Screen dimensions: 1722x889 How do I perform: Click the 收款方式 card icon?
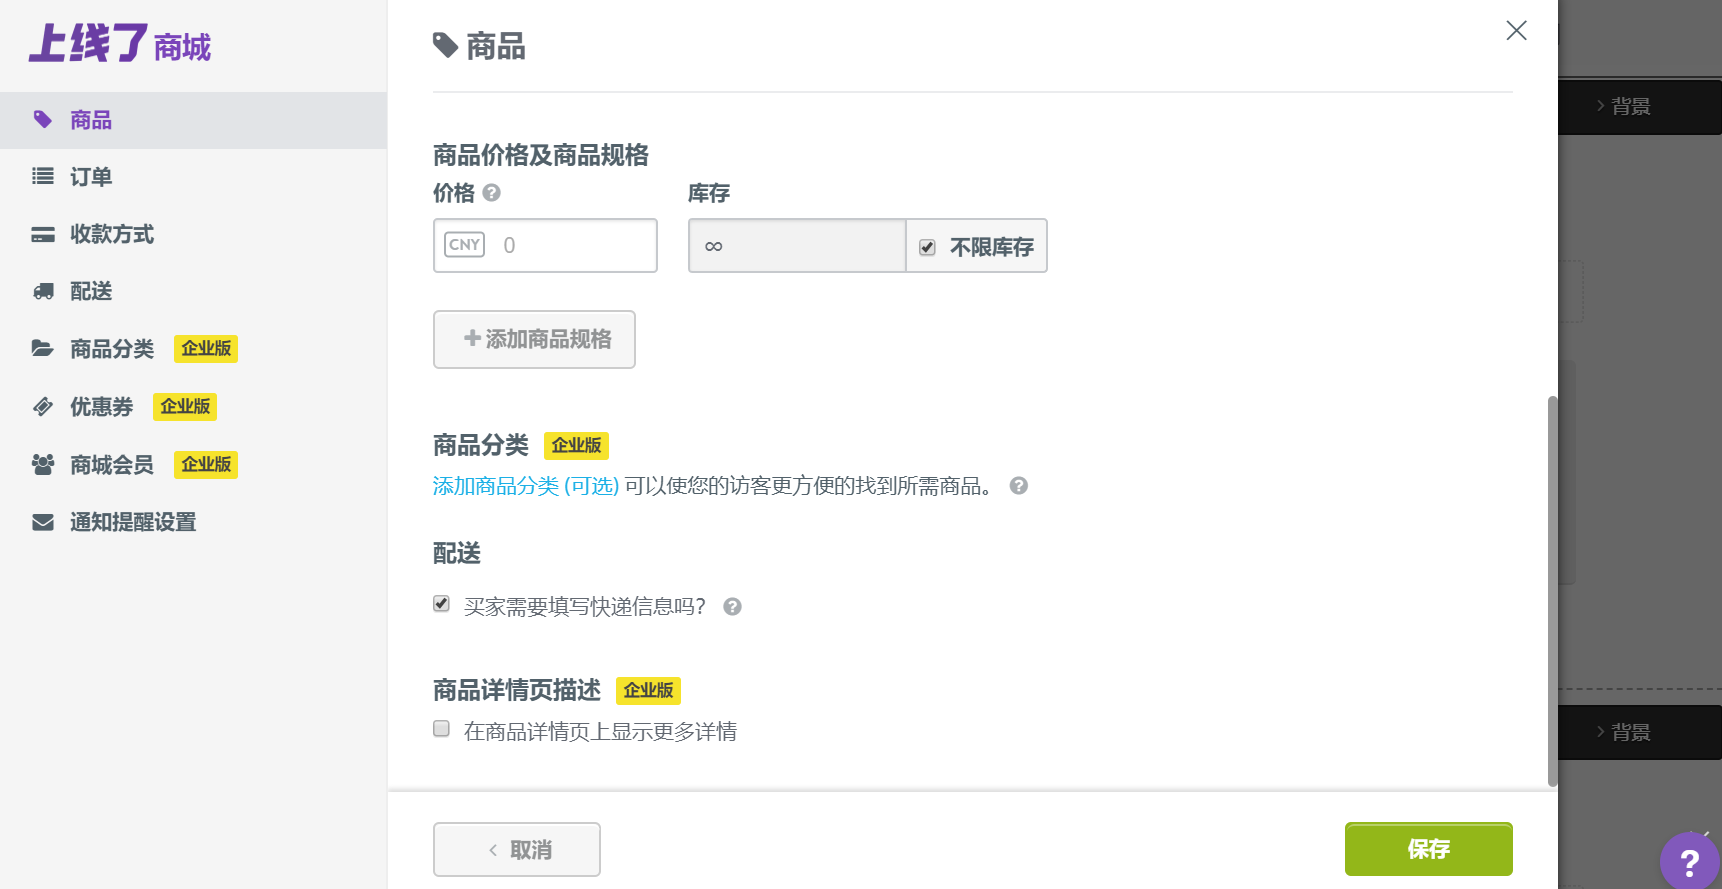(x=43, y=234)
